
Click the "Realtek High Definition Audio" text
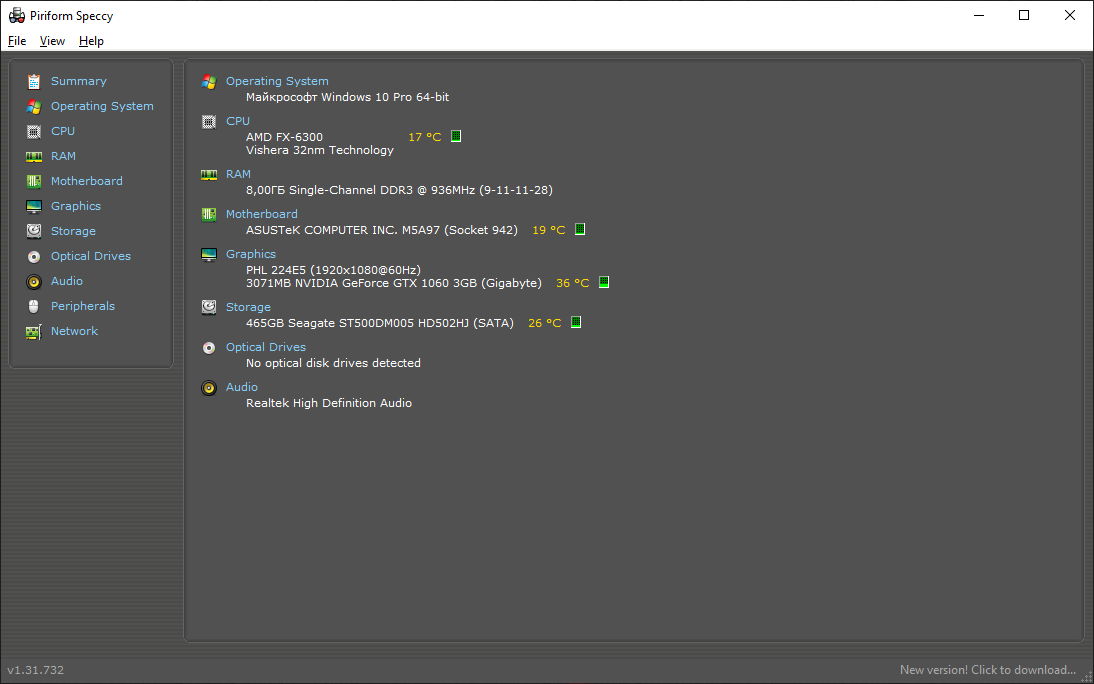[x=329, y=403]
